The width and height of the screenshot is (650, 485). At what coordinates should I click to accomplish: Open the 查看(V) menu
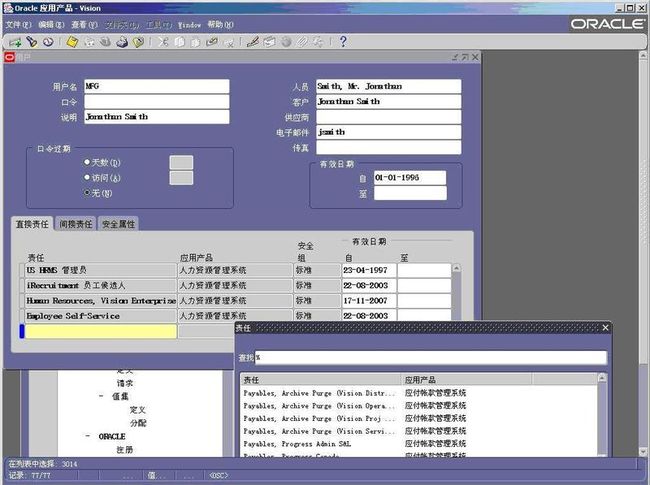point(84,25)
